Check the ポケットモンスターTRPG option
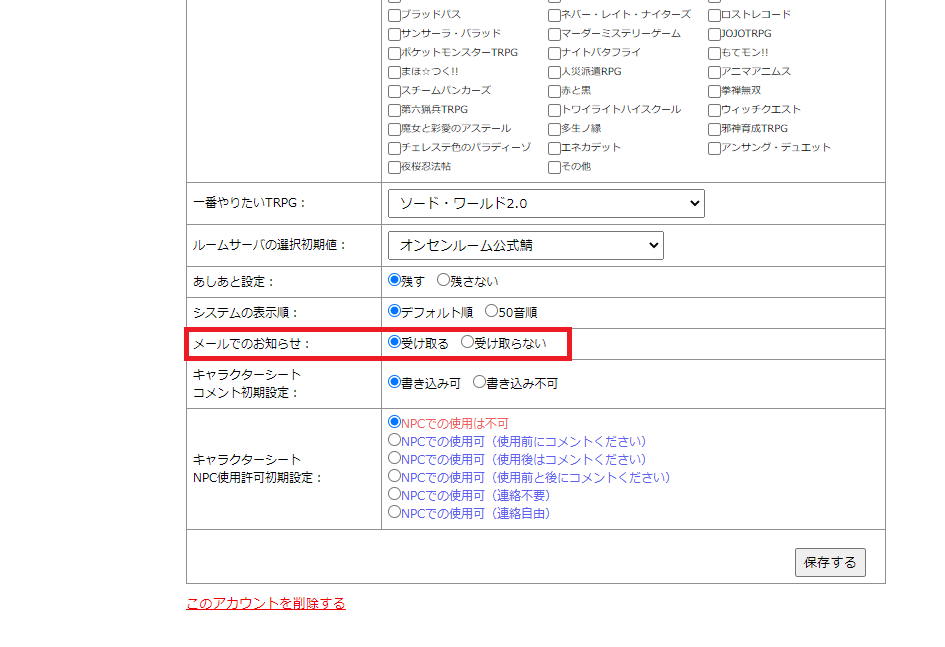945x647 pixels. click(394, 53)
